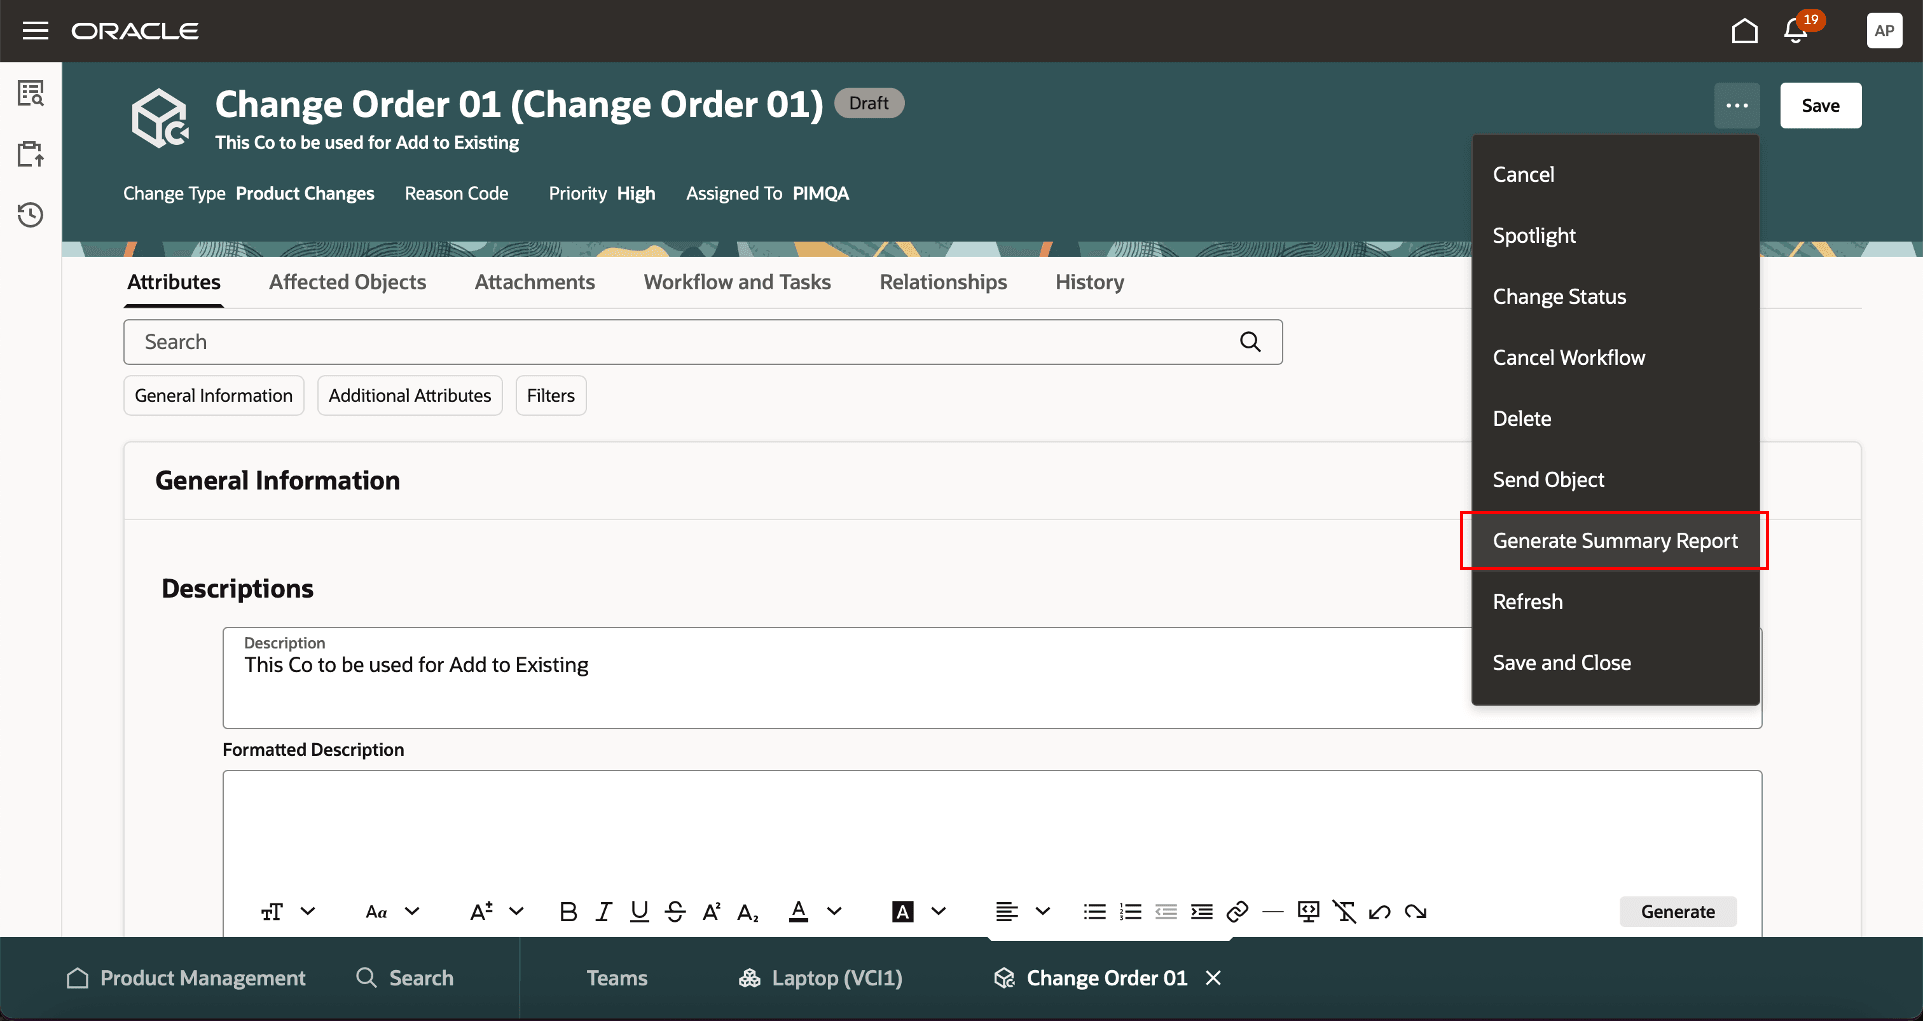Select the clipboard upload icon in the sidebar
Viewport: 1924px width, 1022px height.
31,153
